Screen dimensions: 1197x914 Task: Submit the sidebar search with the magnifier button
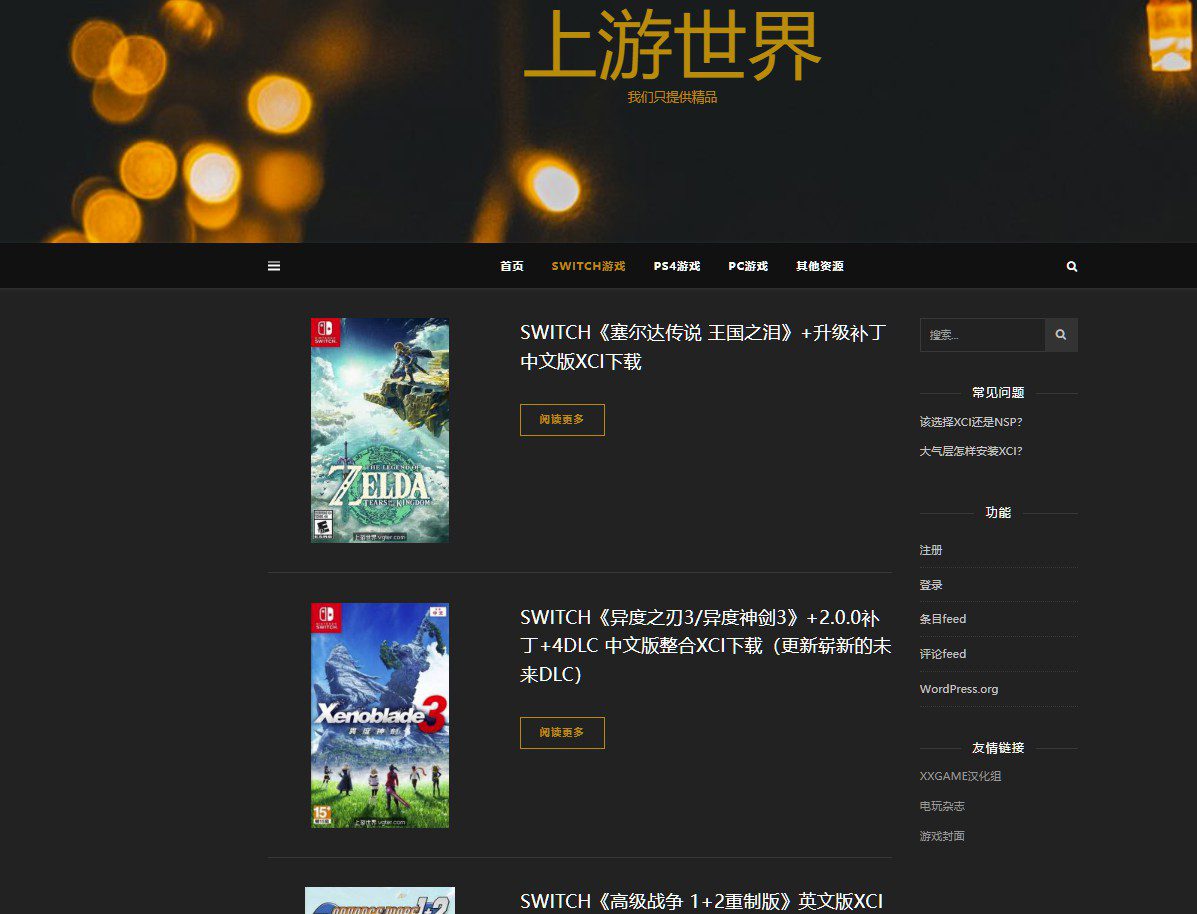pyautogui.click(x=1060, y=335)
